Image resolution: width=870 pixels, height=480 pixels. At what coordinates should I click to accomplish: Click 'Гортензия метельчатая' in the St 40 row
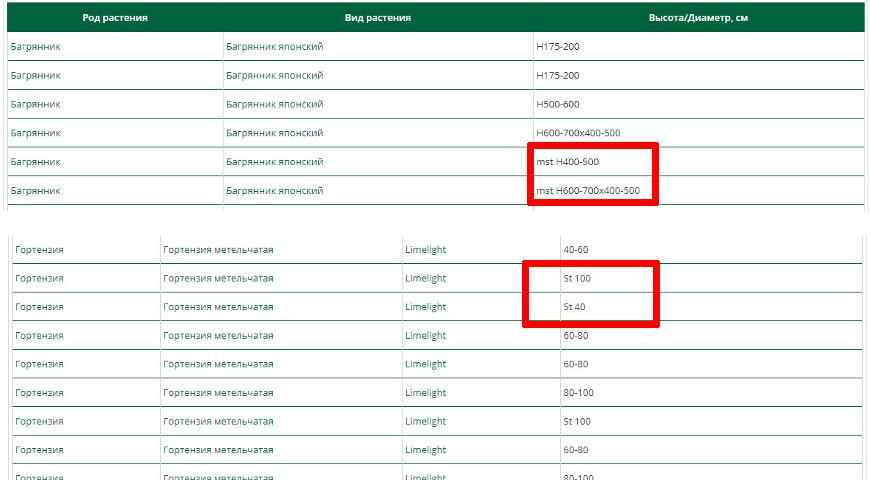click(x=218, y=307)
